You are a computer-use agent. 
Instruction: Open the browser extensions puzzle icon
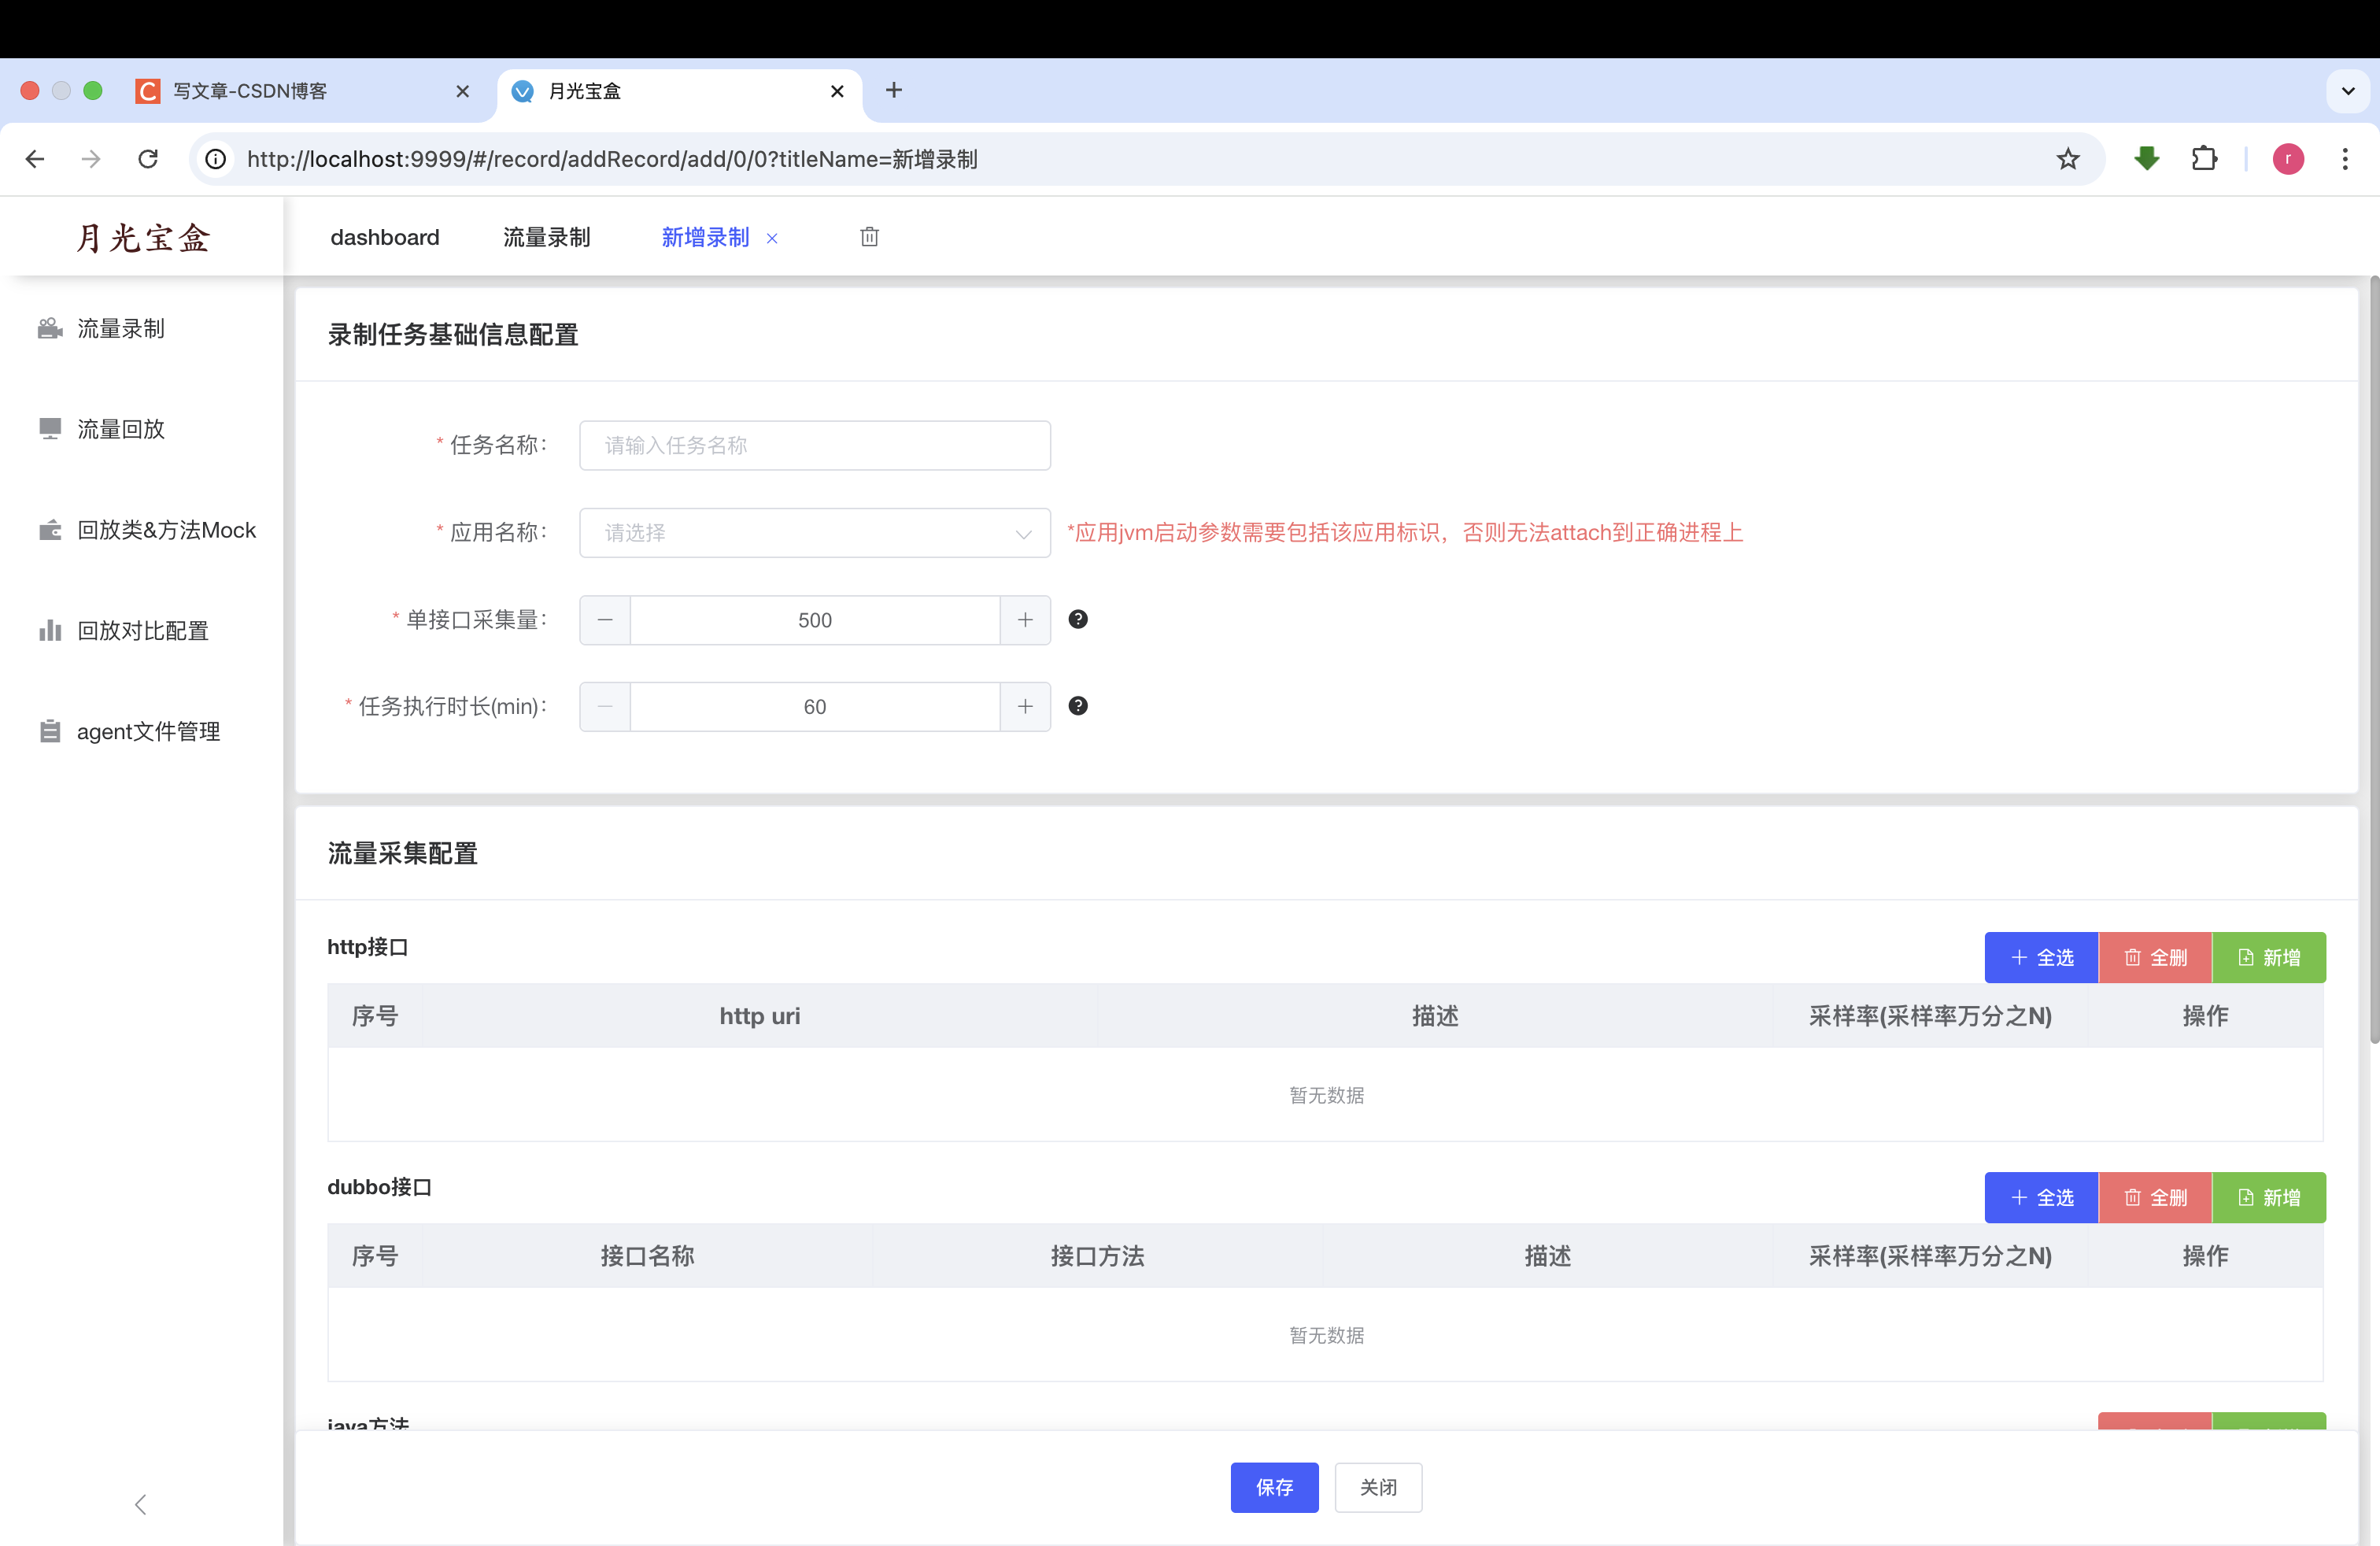[2204, 159]
